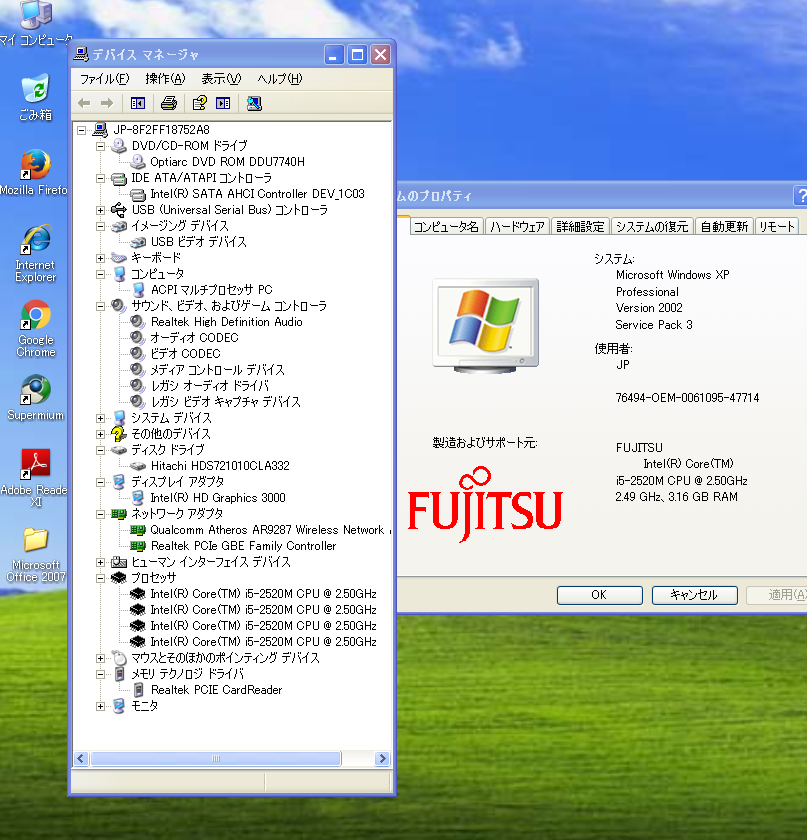Screen dimensions: 807x840
Task: Click OK in System Properties dialog
Action: 599,595
